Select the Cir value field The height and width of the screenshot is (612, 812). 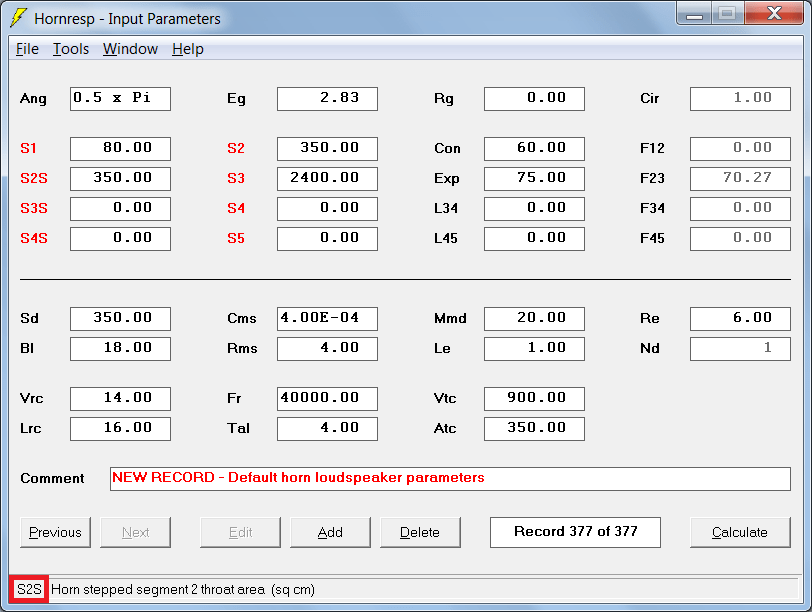[741, 99]
